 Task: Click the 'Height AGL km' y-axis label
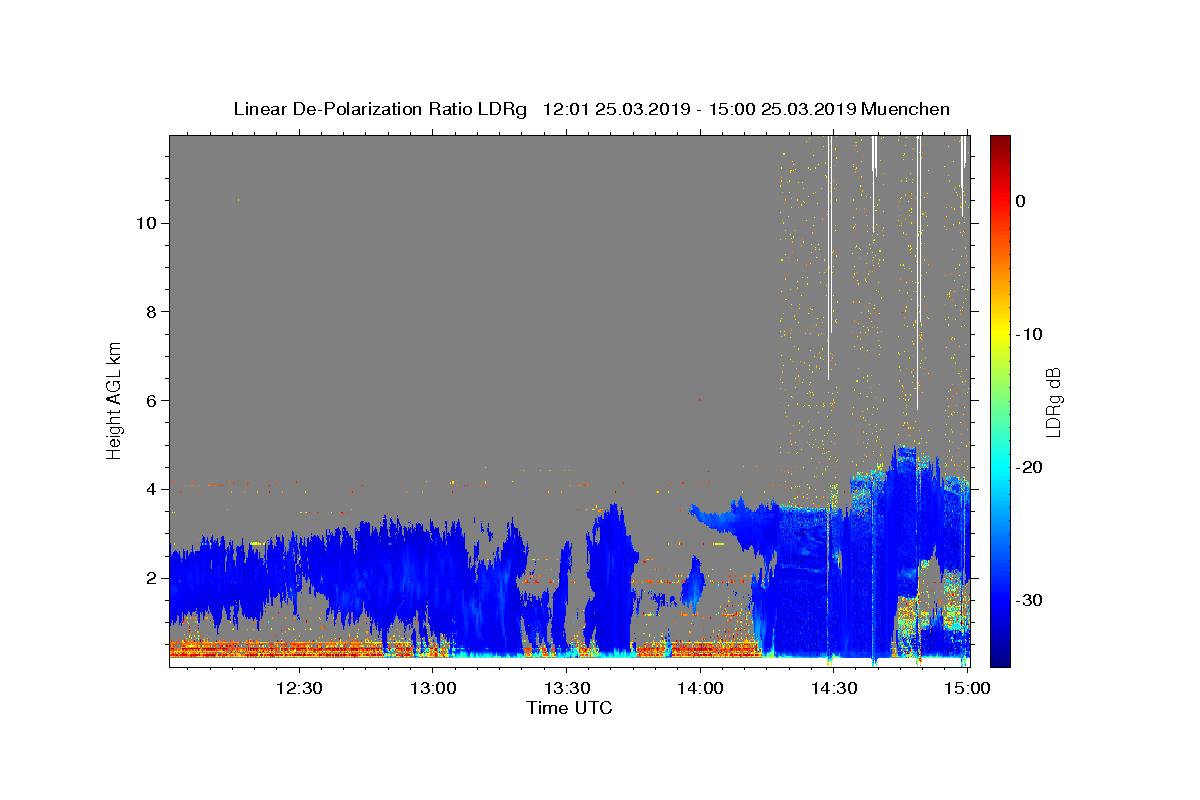115,399
